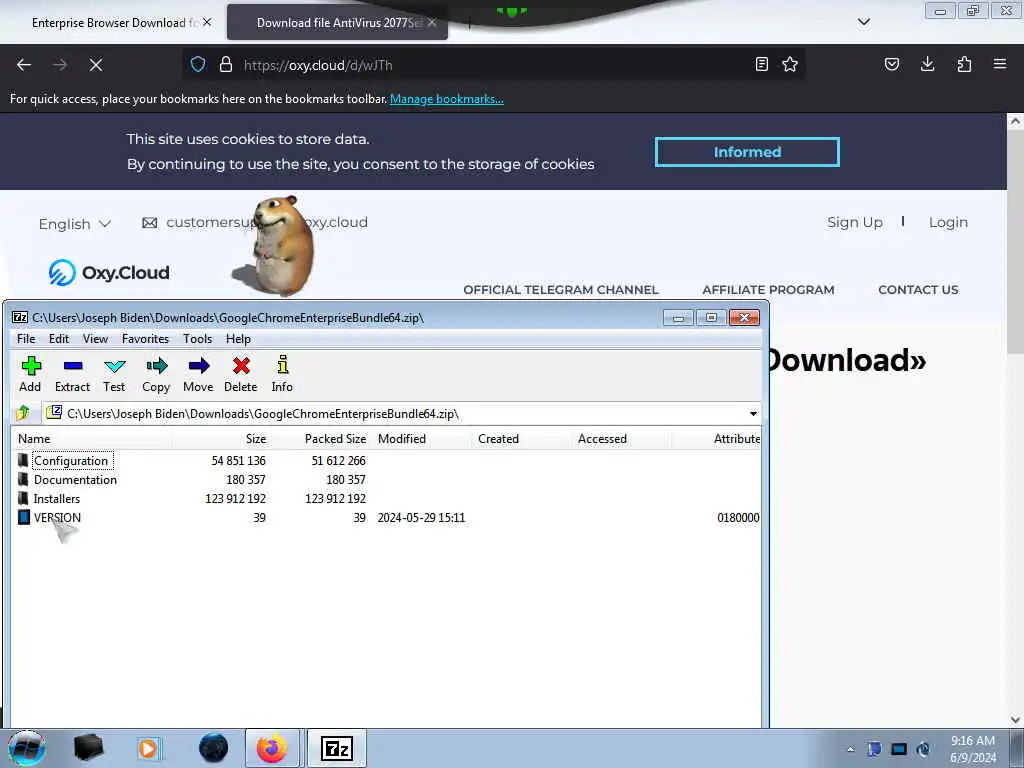This screenshot has width=1024, height=768.
Task: Bookmark this page with the star
Action: coord(790,64)
